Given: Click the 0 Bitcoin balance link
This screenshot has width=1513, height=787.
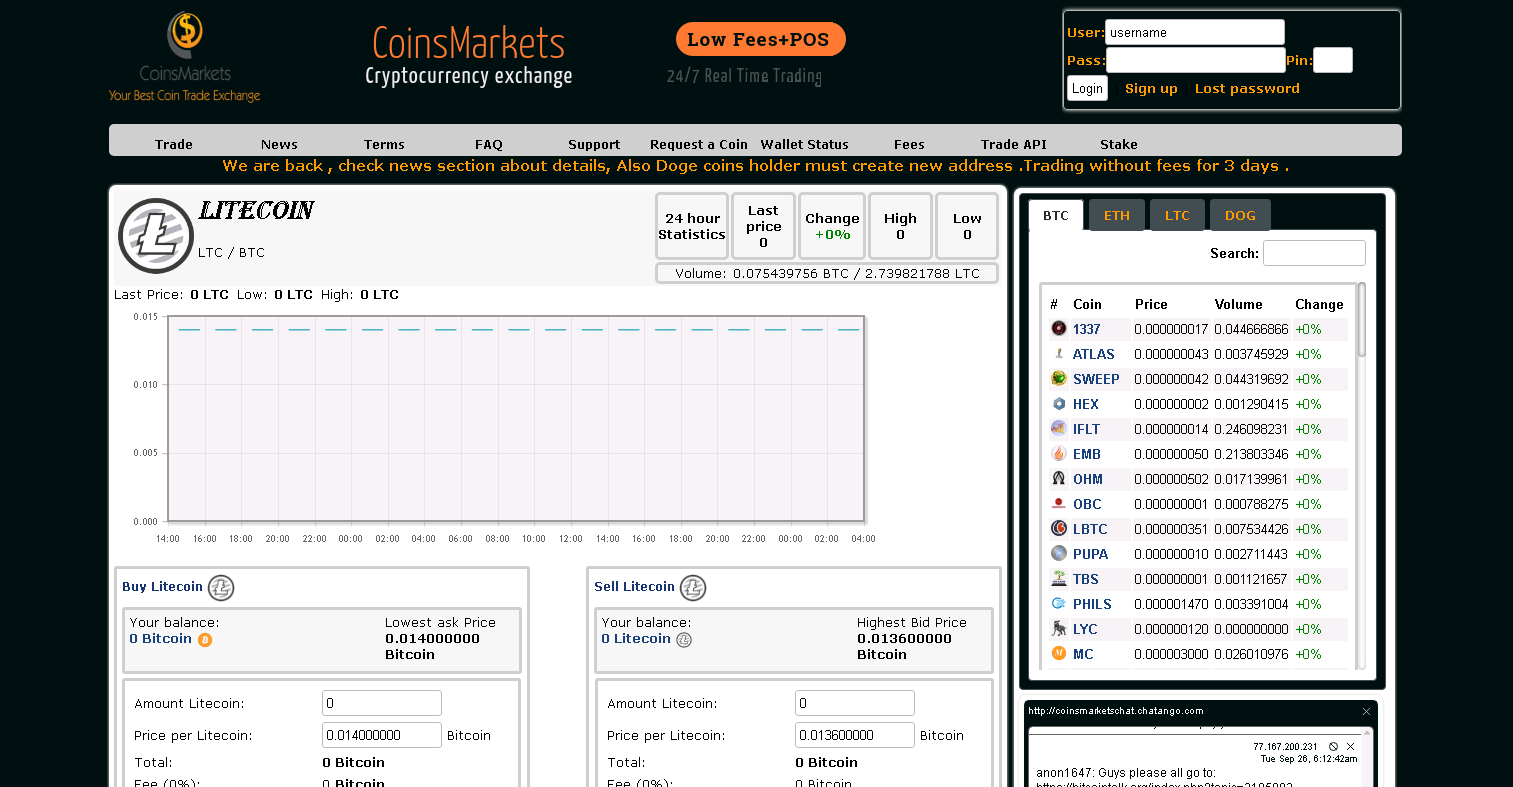Looking at the screenshot, I should pos(160,638).
